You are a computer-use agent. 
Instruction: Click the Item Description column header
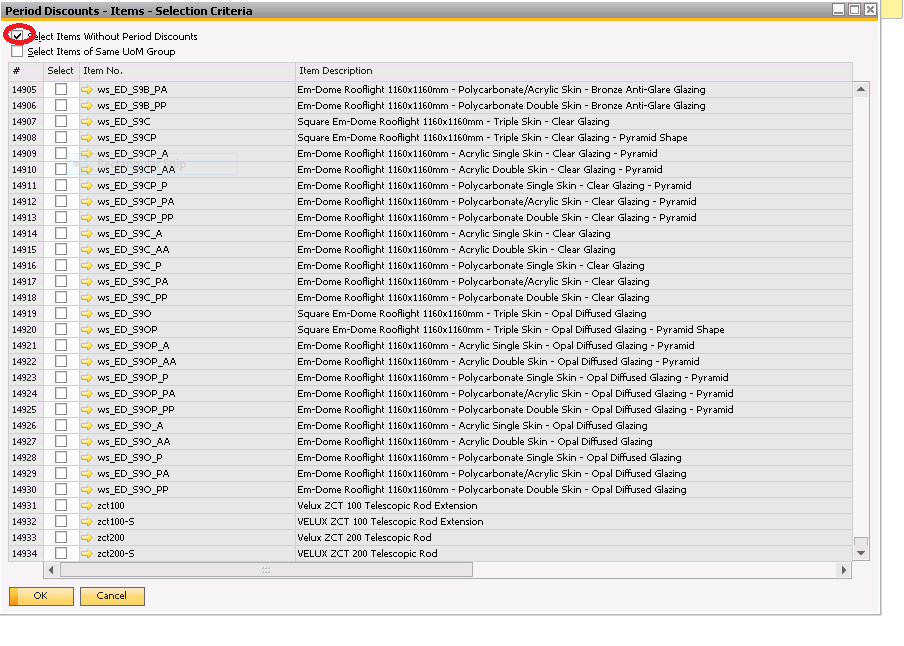[574, 71]
